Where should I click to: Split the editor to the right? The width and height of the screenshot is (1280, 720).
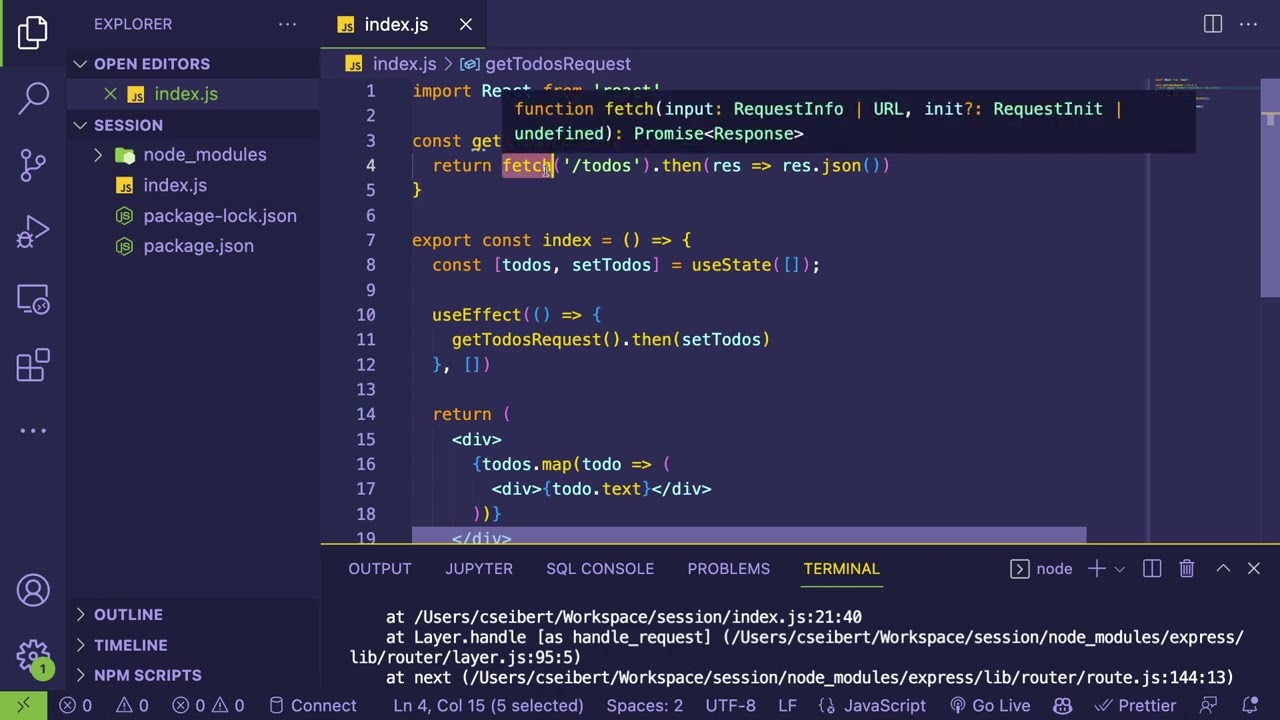point(1213,24)
